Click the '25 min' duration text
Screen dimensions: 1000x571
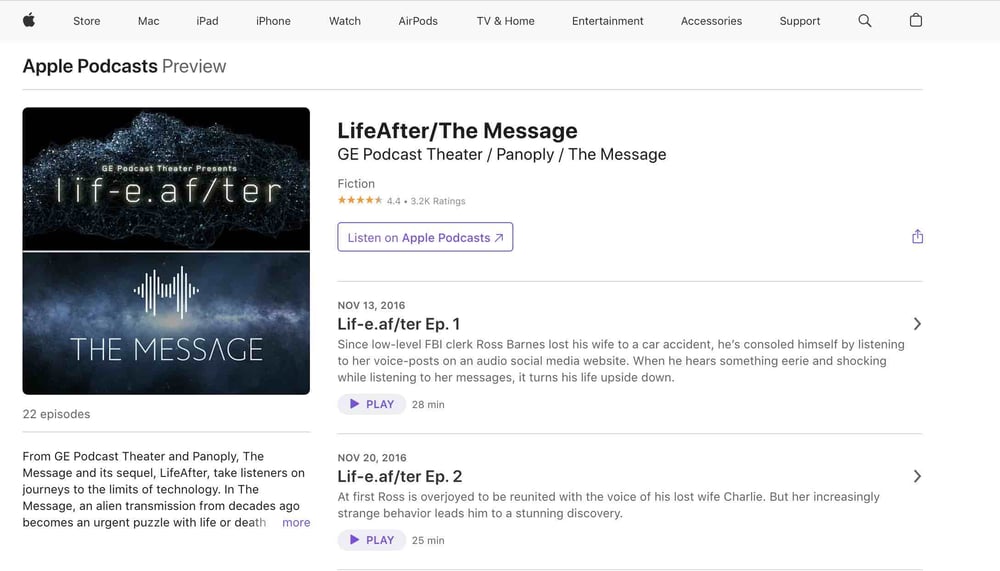tap(428, 540)
